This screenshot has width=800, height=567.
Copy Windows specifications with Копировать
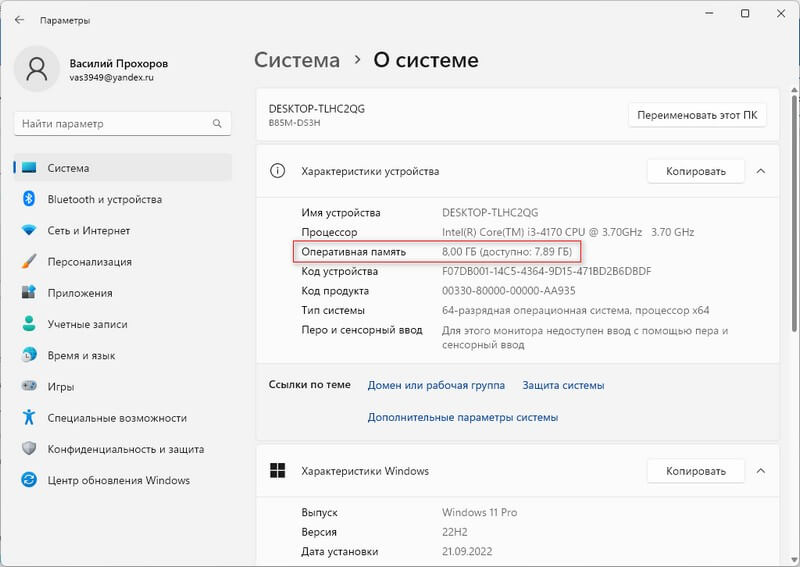tap(695, 471)
